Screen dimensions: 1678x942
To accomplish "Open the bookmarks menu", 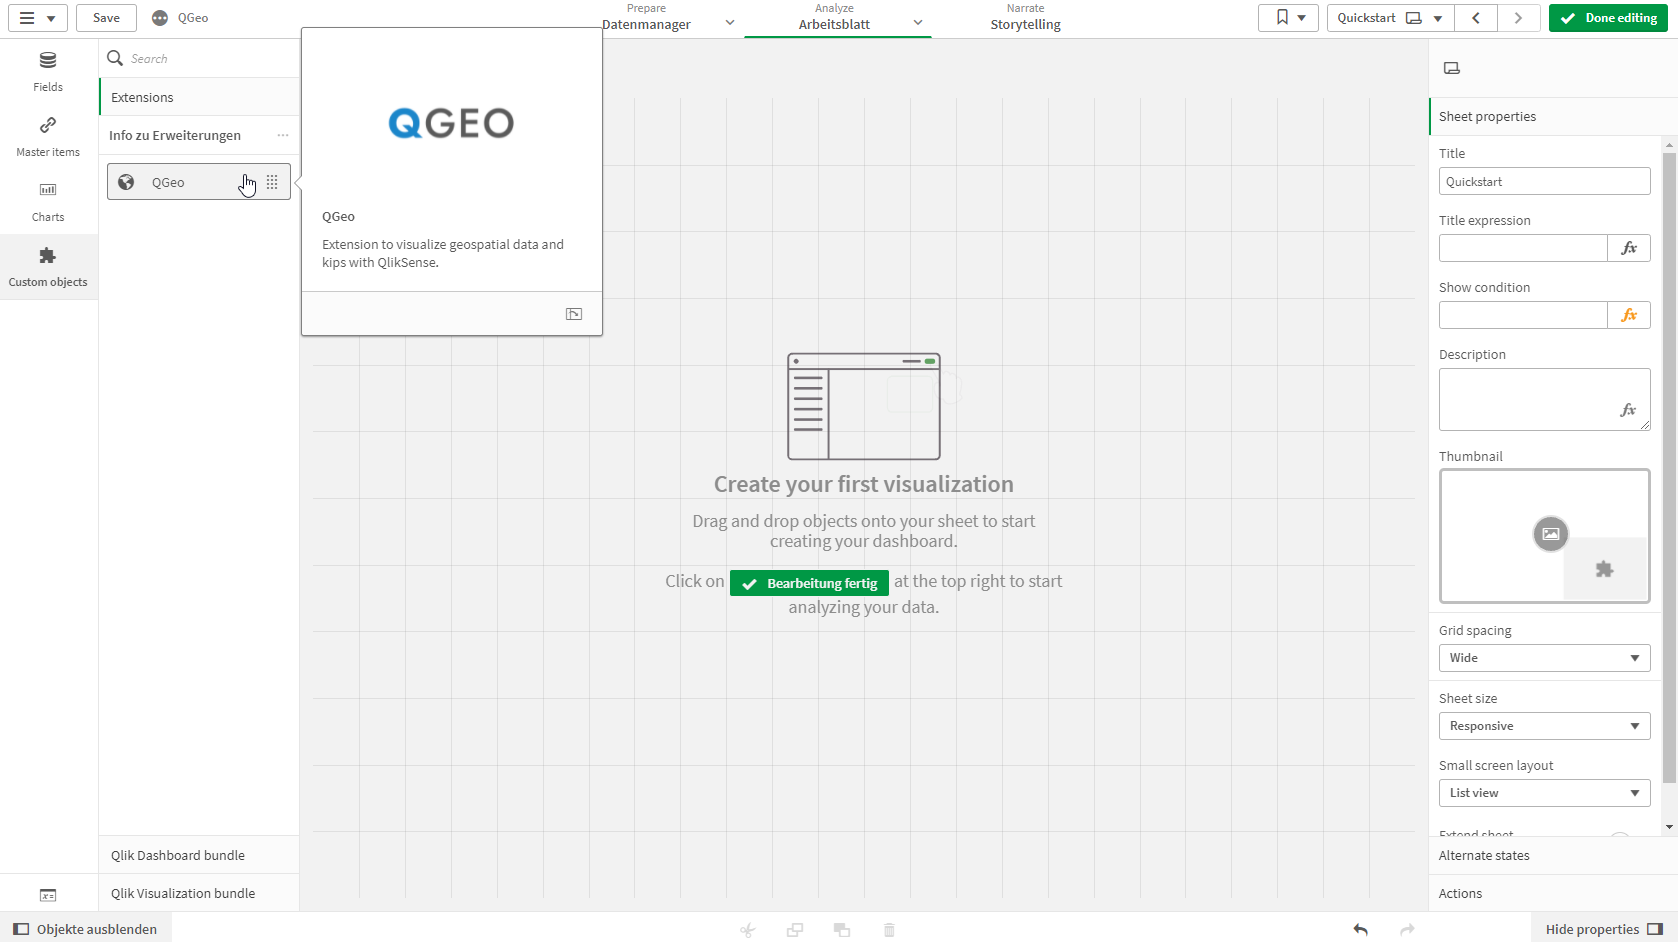I will [1288, 18].
